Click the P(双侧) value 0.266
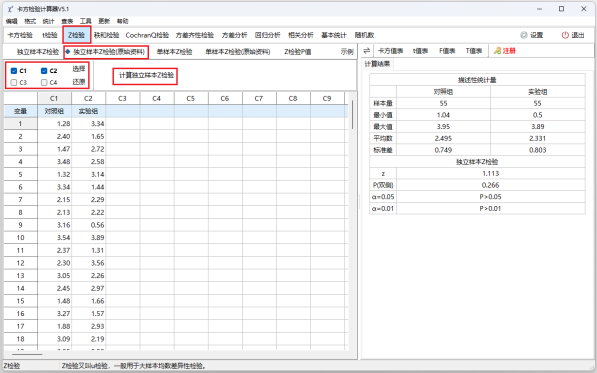 pyautogui.click(x=491, y=185)
